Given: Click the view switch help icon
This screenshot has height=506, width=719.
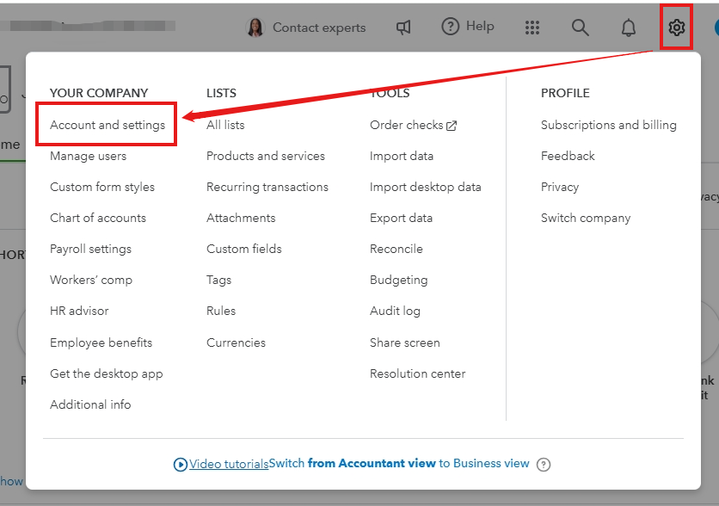Looking at the screenshot, I should pyautogui.click(x=544, y=464).
